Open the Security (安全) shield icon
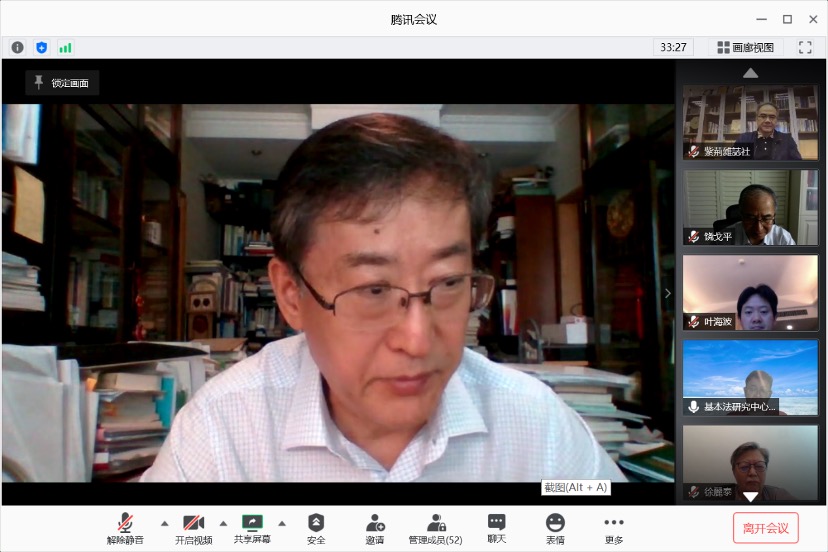The height and width of the screenshot is (552, 828). [x=316, y=527]
